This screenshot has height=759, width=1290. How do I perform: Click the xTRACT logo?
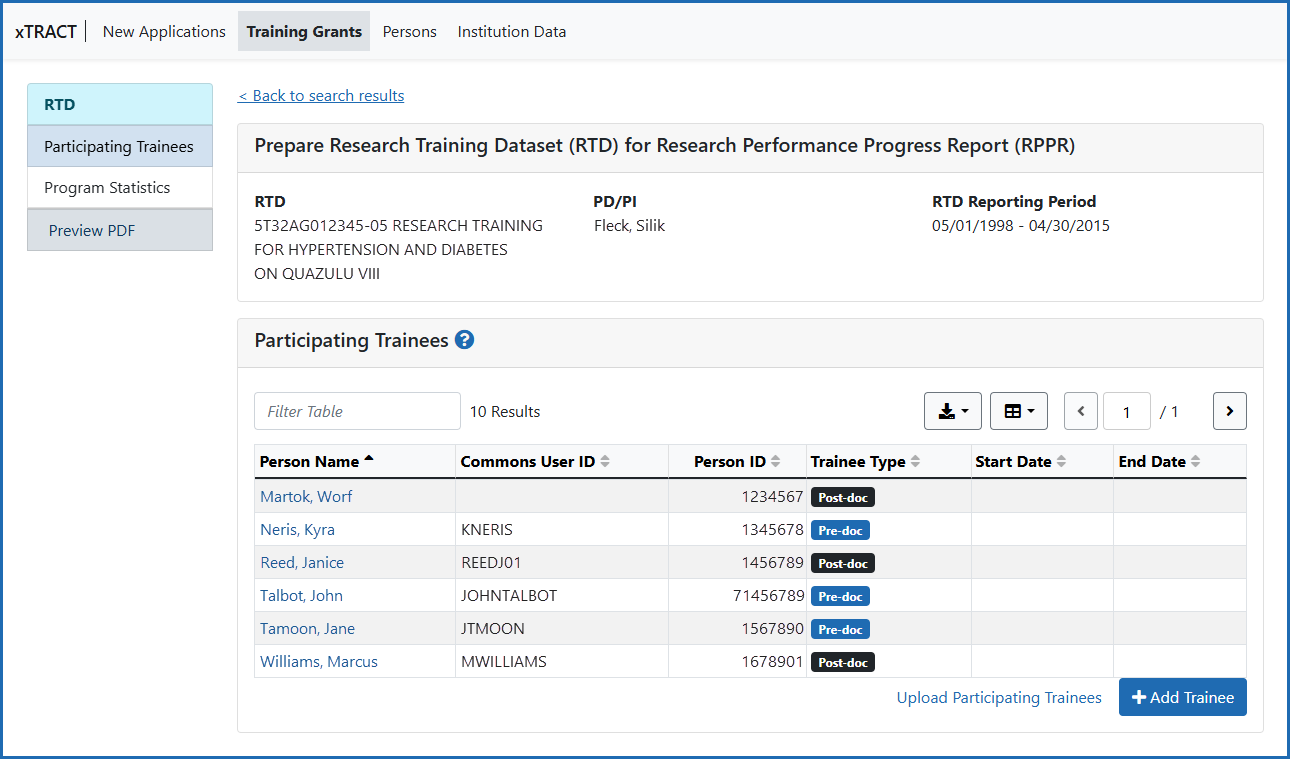point(46,31)
